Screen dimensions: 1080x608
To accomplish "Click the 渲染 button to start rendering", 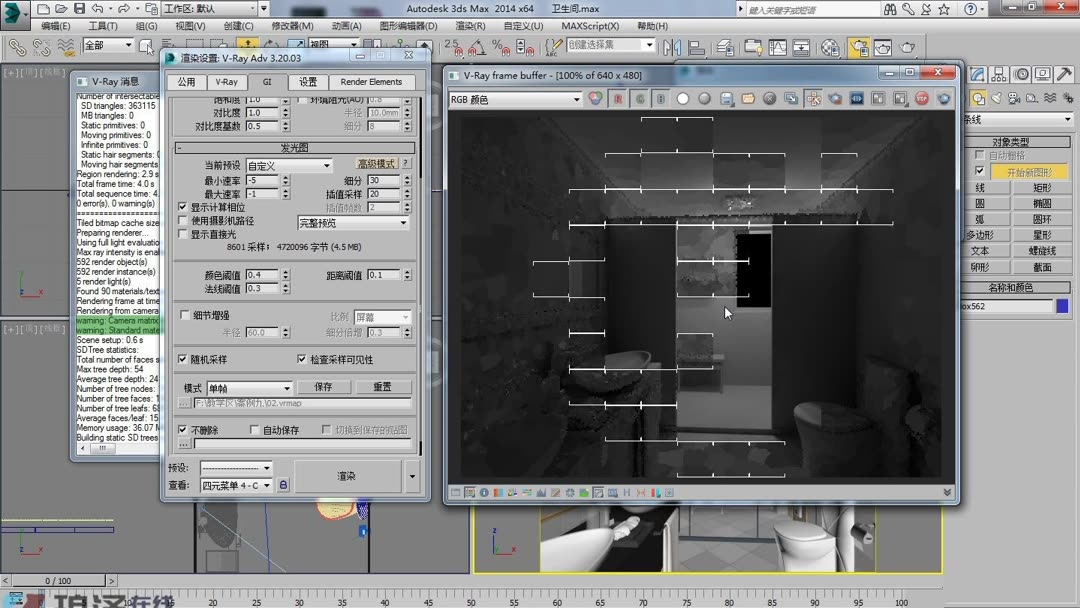I will (x=348, y=476).
